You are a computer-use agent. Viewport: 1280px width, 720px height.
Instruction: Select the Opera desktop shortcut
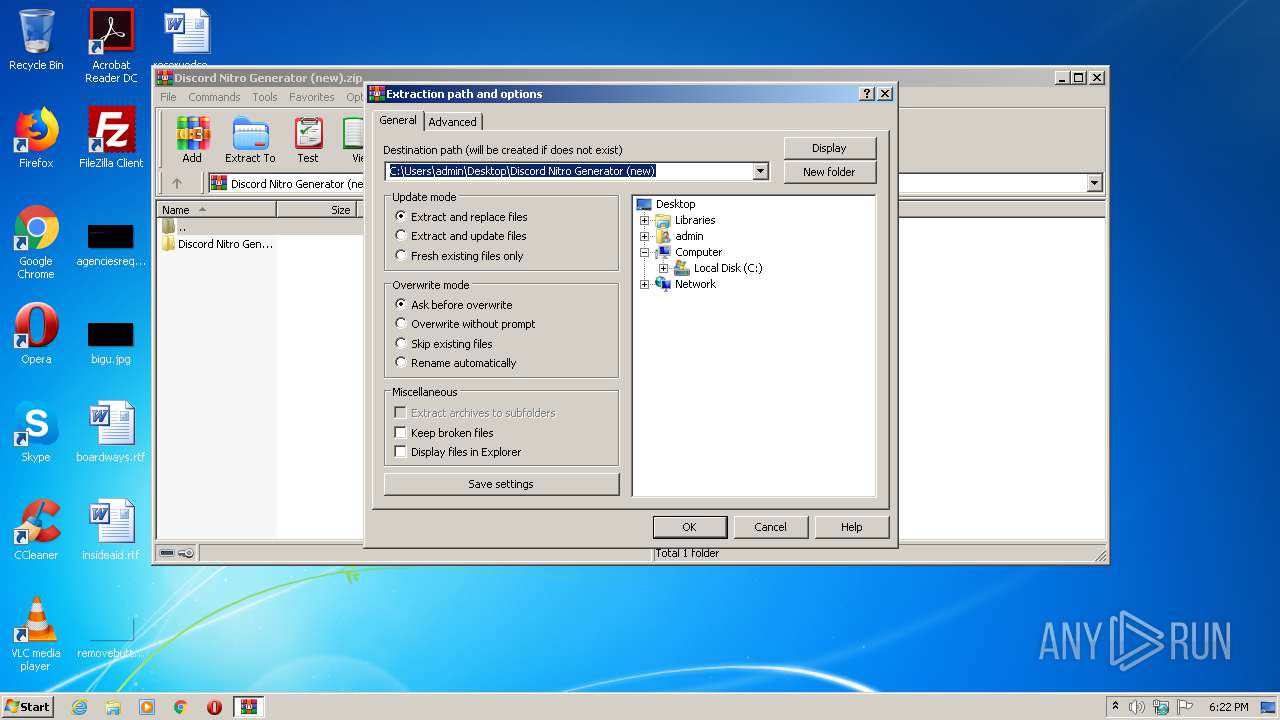tap(36, 334)
